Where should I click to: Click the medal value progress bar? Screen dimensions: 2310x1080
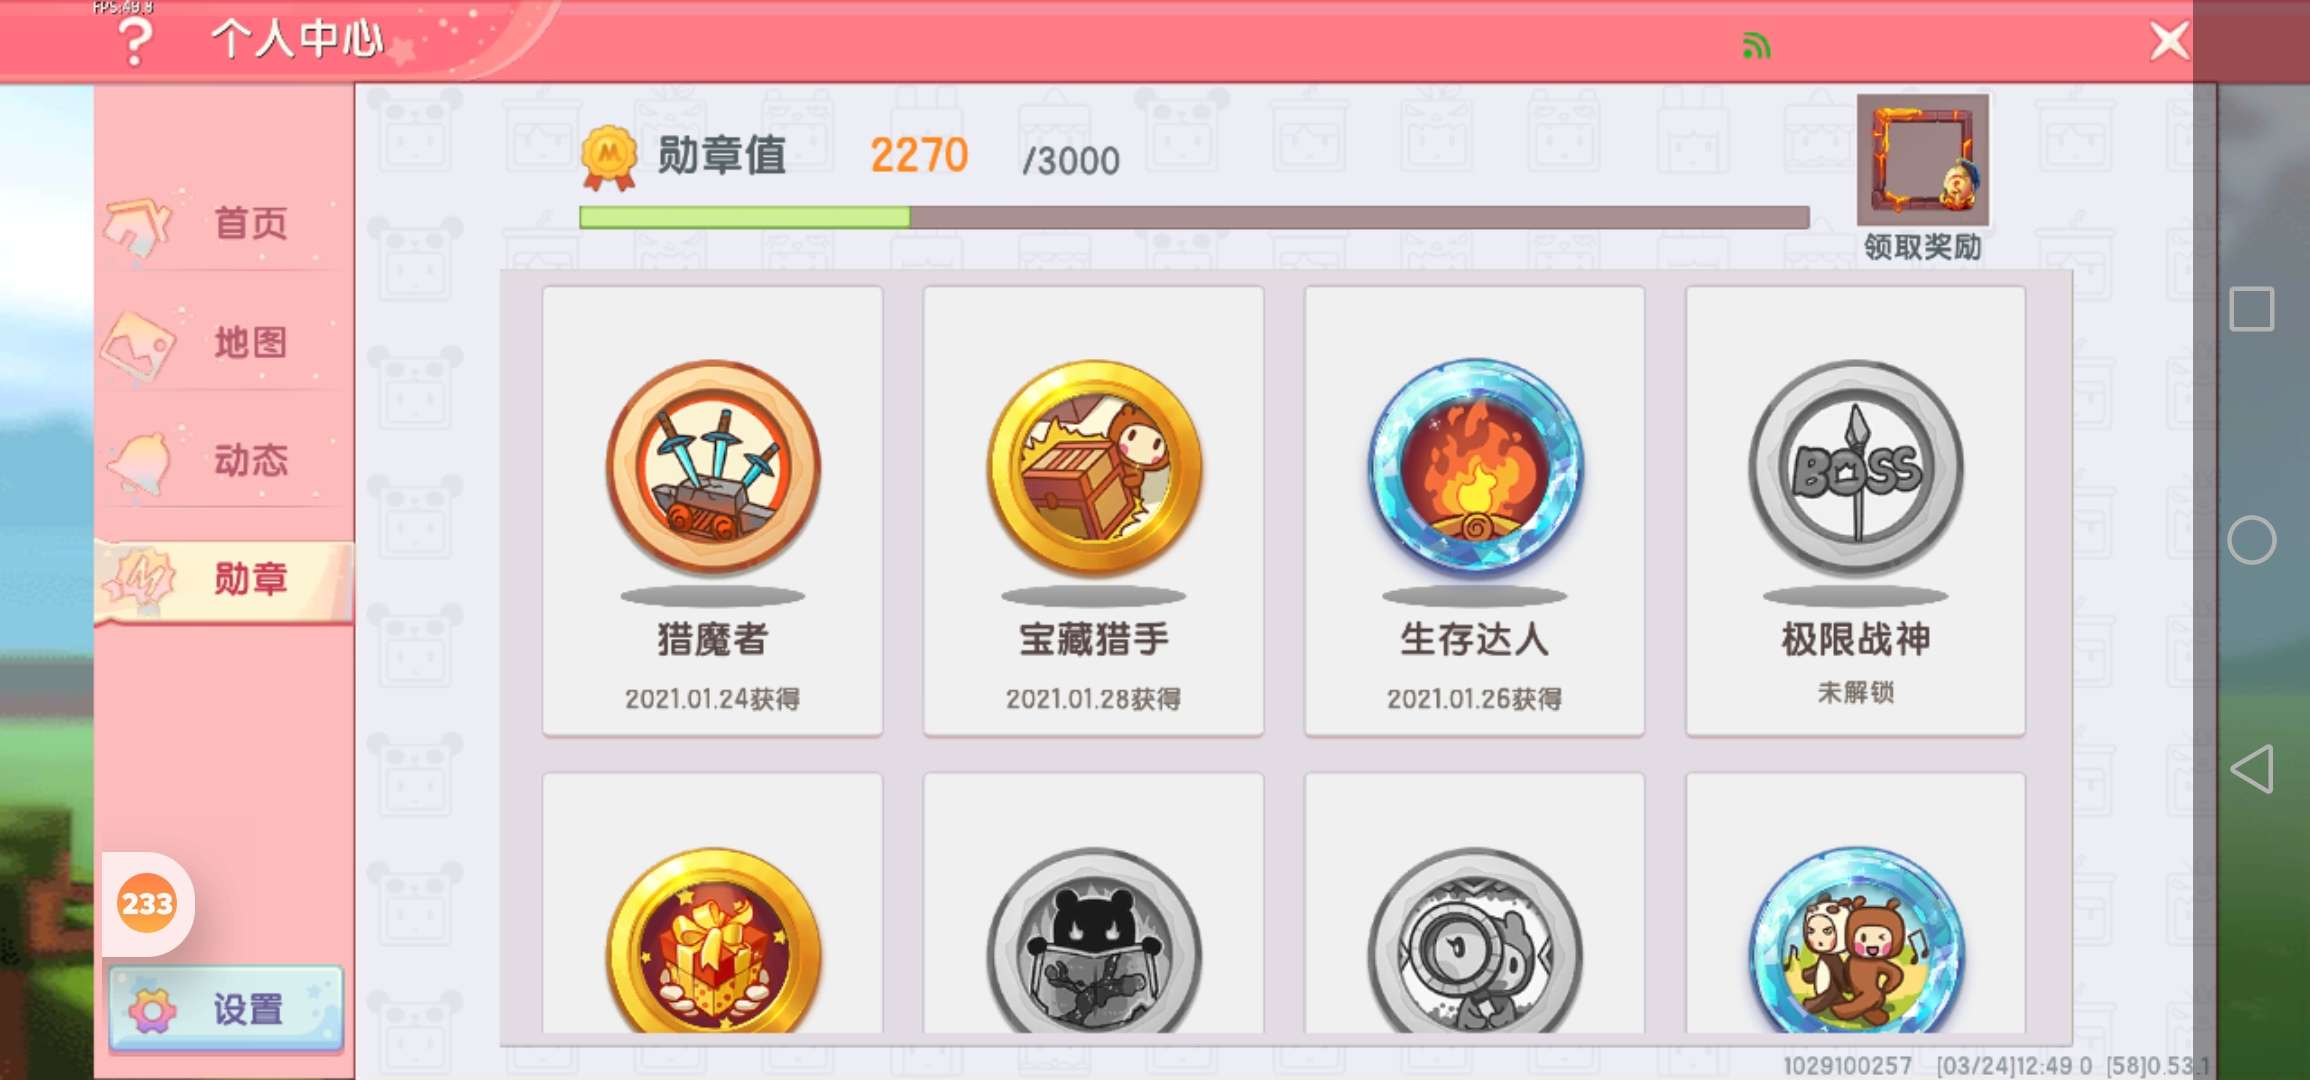pyautogui.click(x=1194, y=217)
